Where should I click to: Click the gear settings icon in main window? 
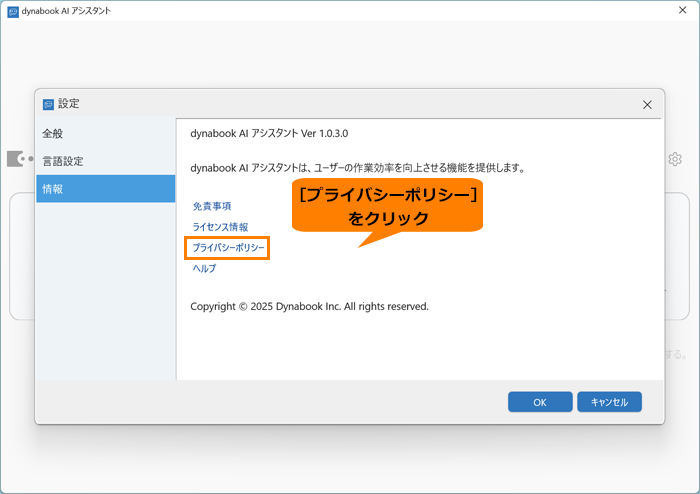point(675,159)
